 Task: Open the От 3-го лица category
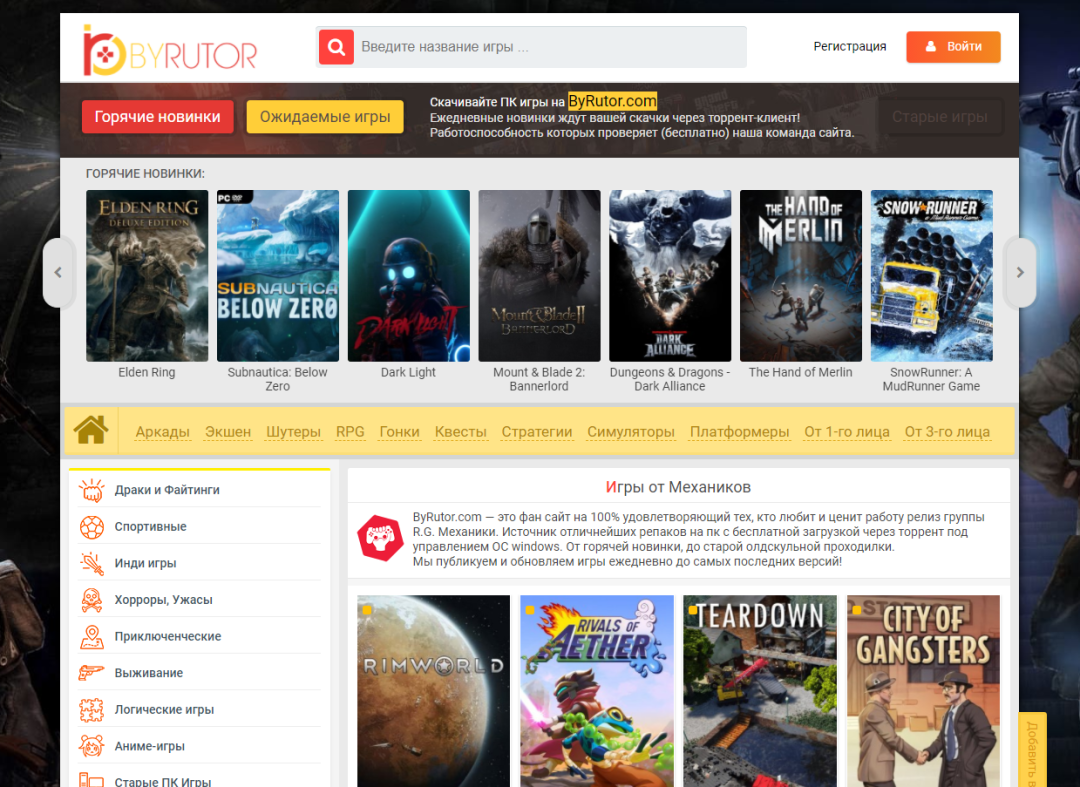(x=947, y=432)
